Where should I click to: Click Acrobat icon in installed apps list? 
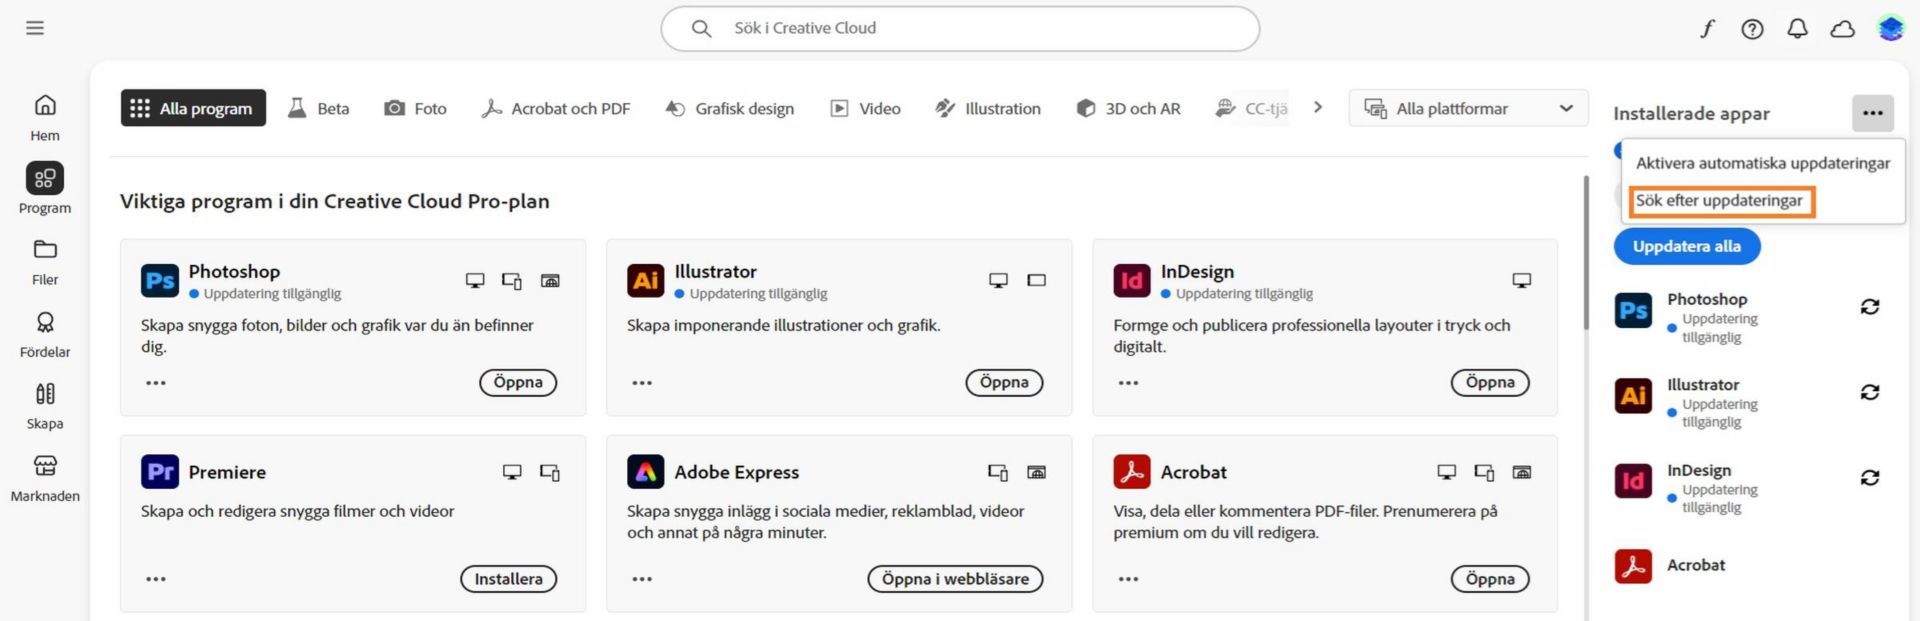click(1633, 566)
